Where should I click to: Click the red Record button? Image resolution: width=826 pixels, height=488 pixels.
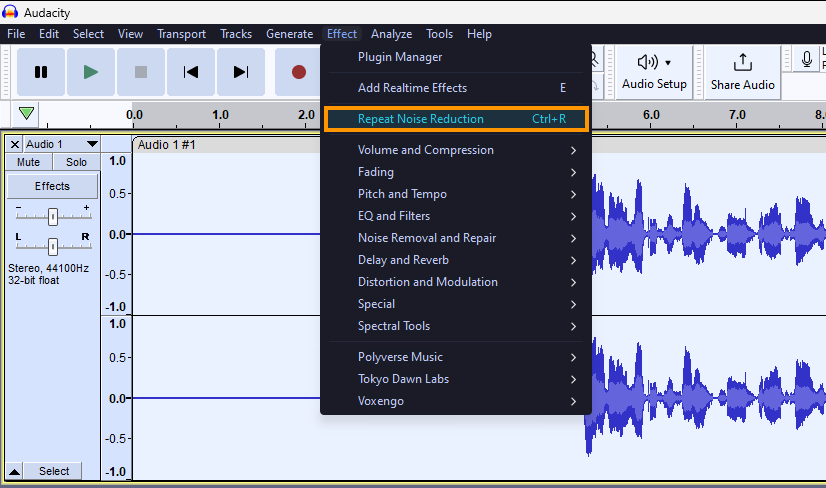click(298, 72)
